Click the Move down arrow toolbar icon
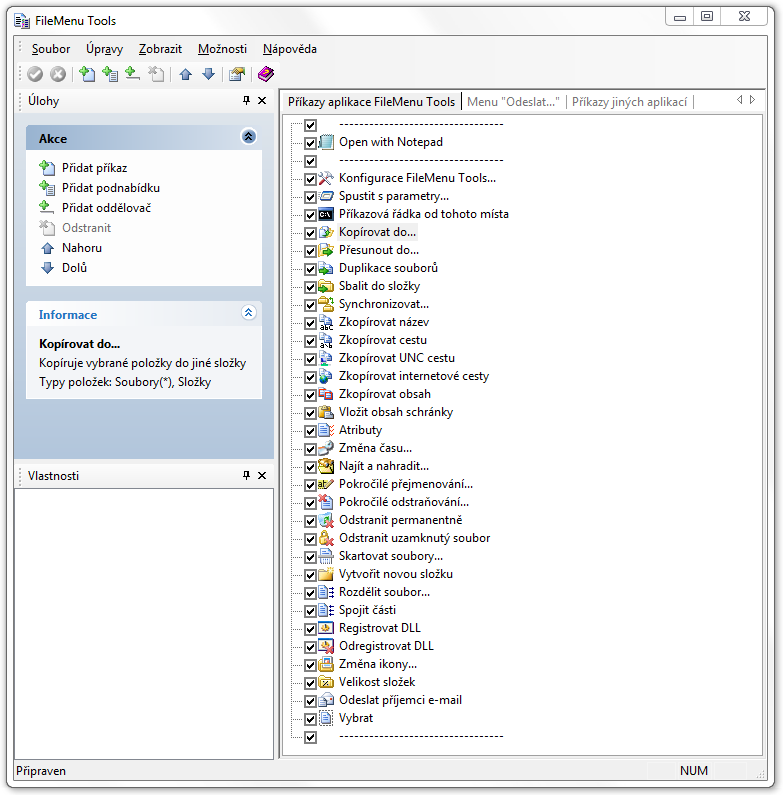The width and height of the screenshot is (783, 795). tap(208, 75)
